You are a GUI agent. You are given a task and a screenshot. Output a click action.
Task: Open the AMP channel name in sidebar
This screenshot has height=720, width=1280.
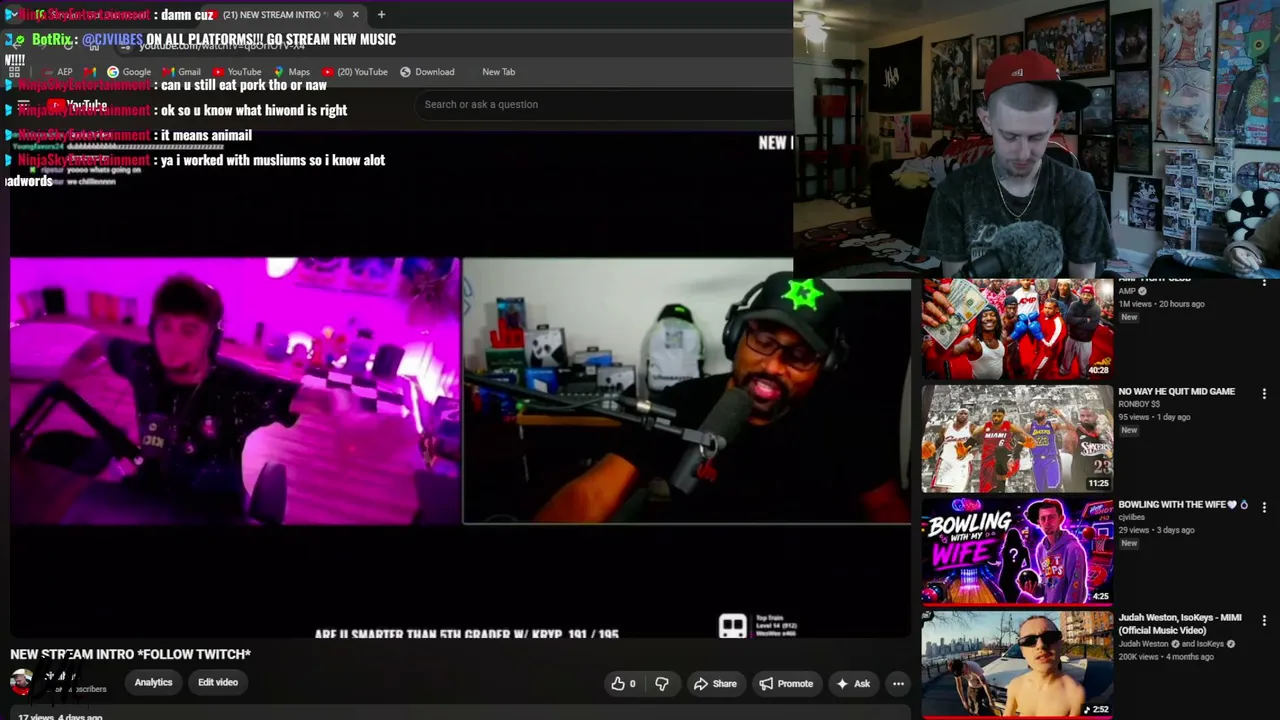coord(1127,291)
